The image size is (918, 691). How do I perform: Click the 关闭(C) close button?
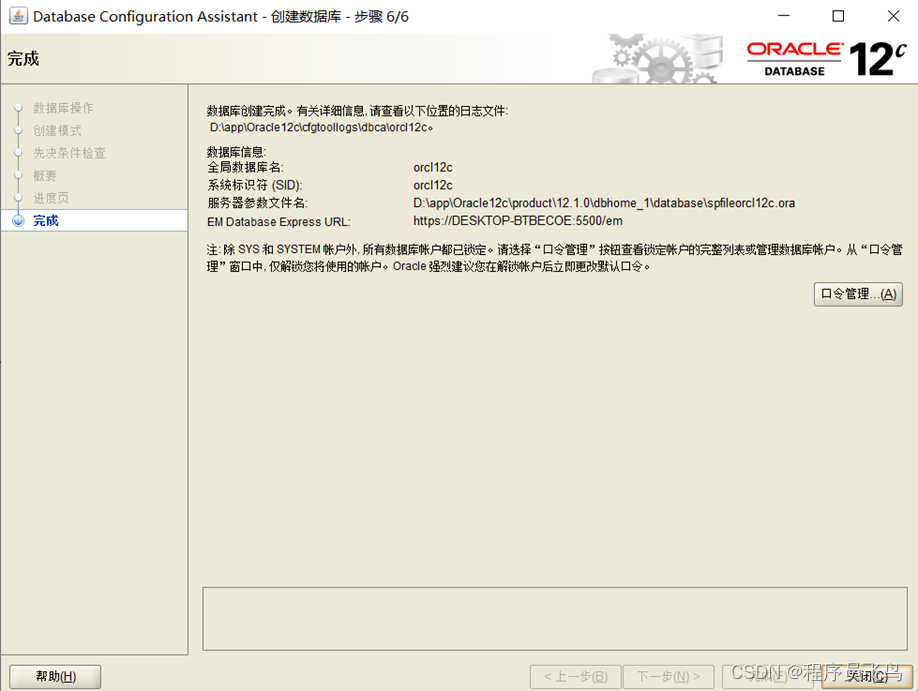pos(866,676)
